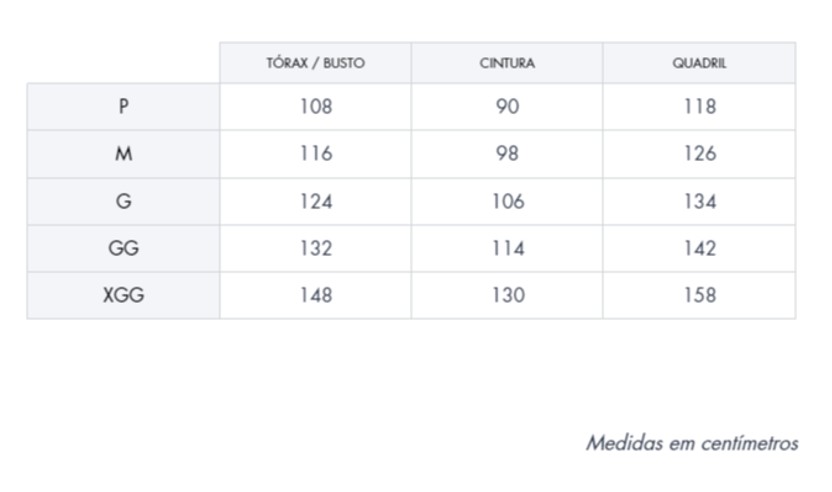The height and width of the screenshot is (492, 832).
Task: Click hip value 118 for size P
Action: [699, 106]
